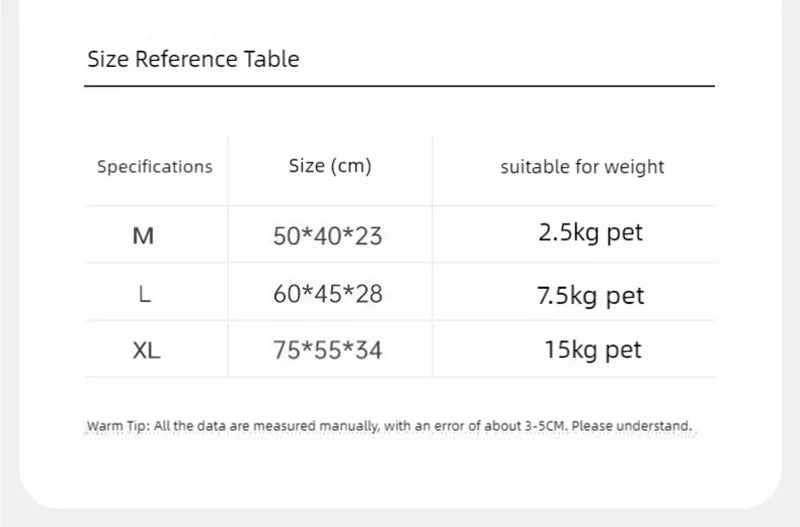
Task: Click the 50*40*23 size value
Action: 328,236
